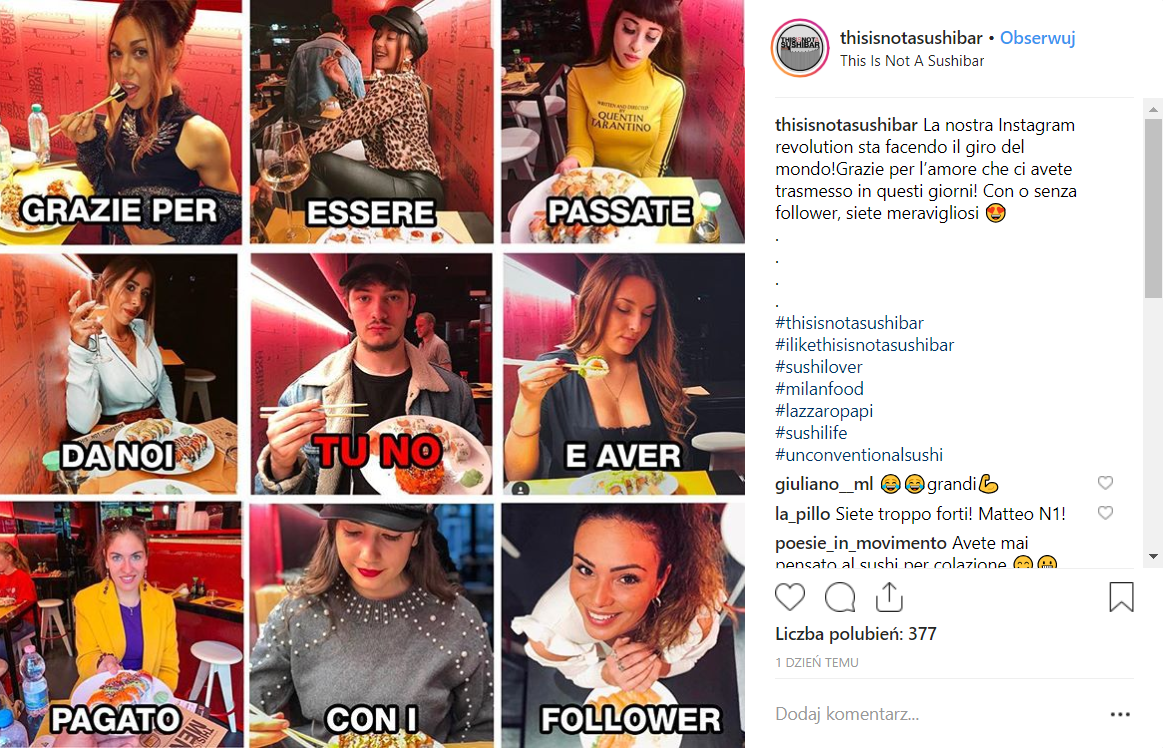Click the scrollbar up arrow in comments

coord(1153,109)
